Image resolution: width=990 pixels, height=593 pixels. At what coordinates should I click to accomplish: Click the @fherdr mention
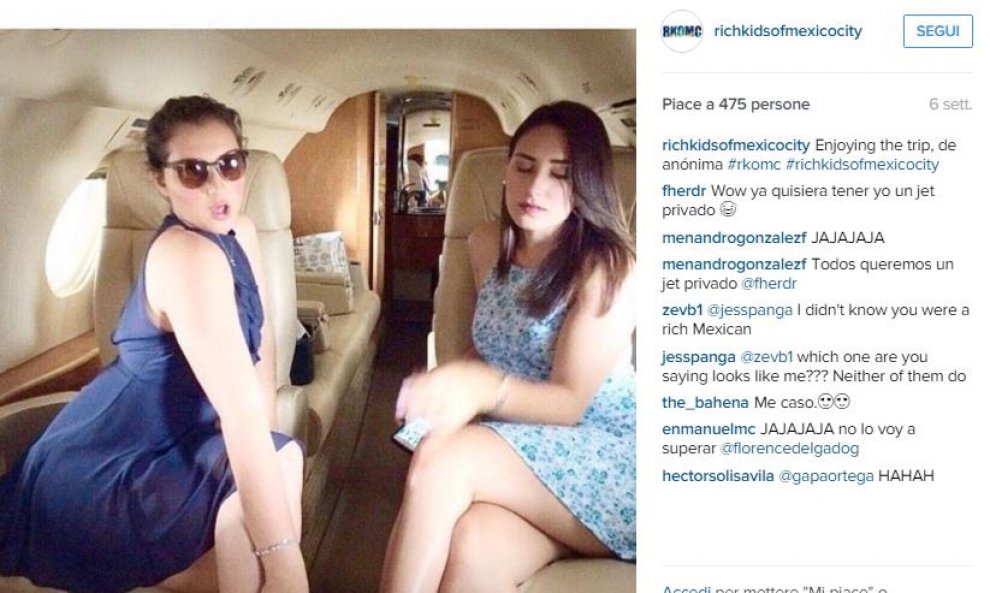768,284
